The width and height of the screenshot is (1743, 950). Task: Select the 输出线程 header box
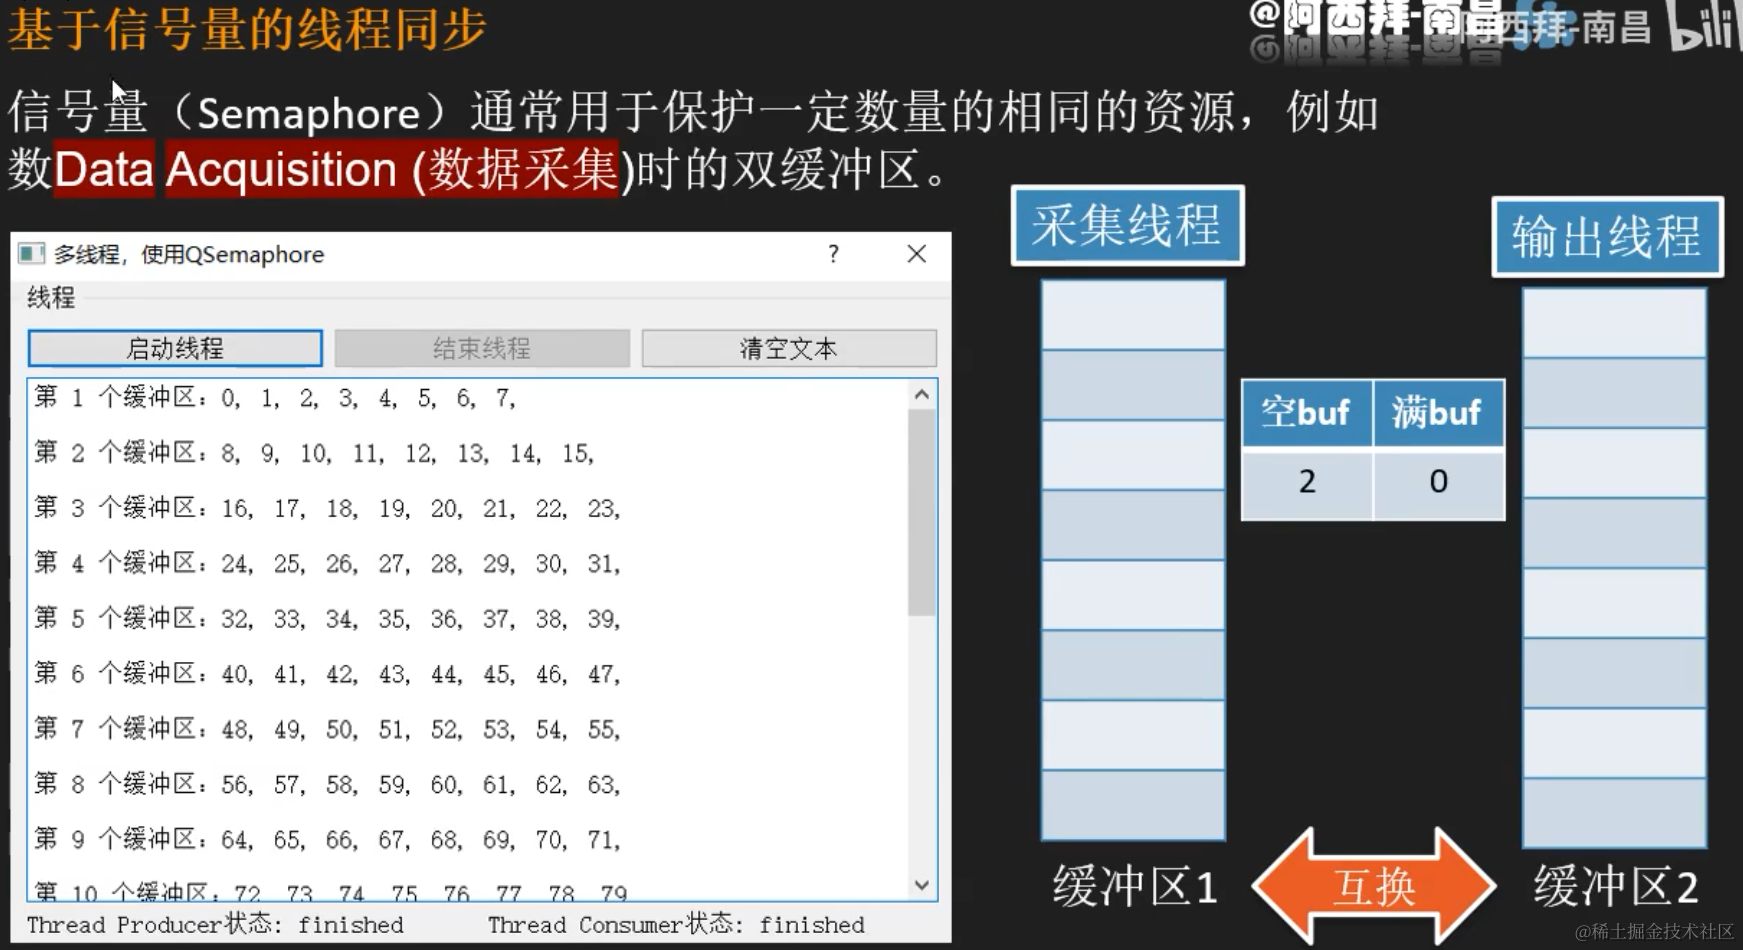(x=1605, y=238)
